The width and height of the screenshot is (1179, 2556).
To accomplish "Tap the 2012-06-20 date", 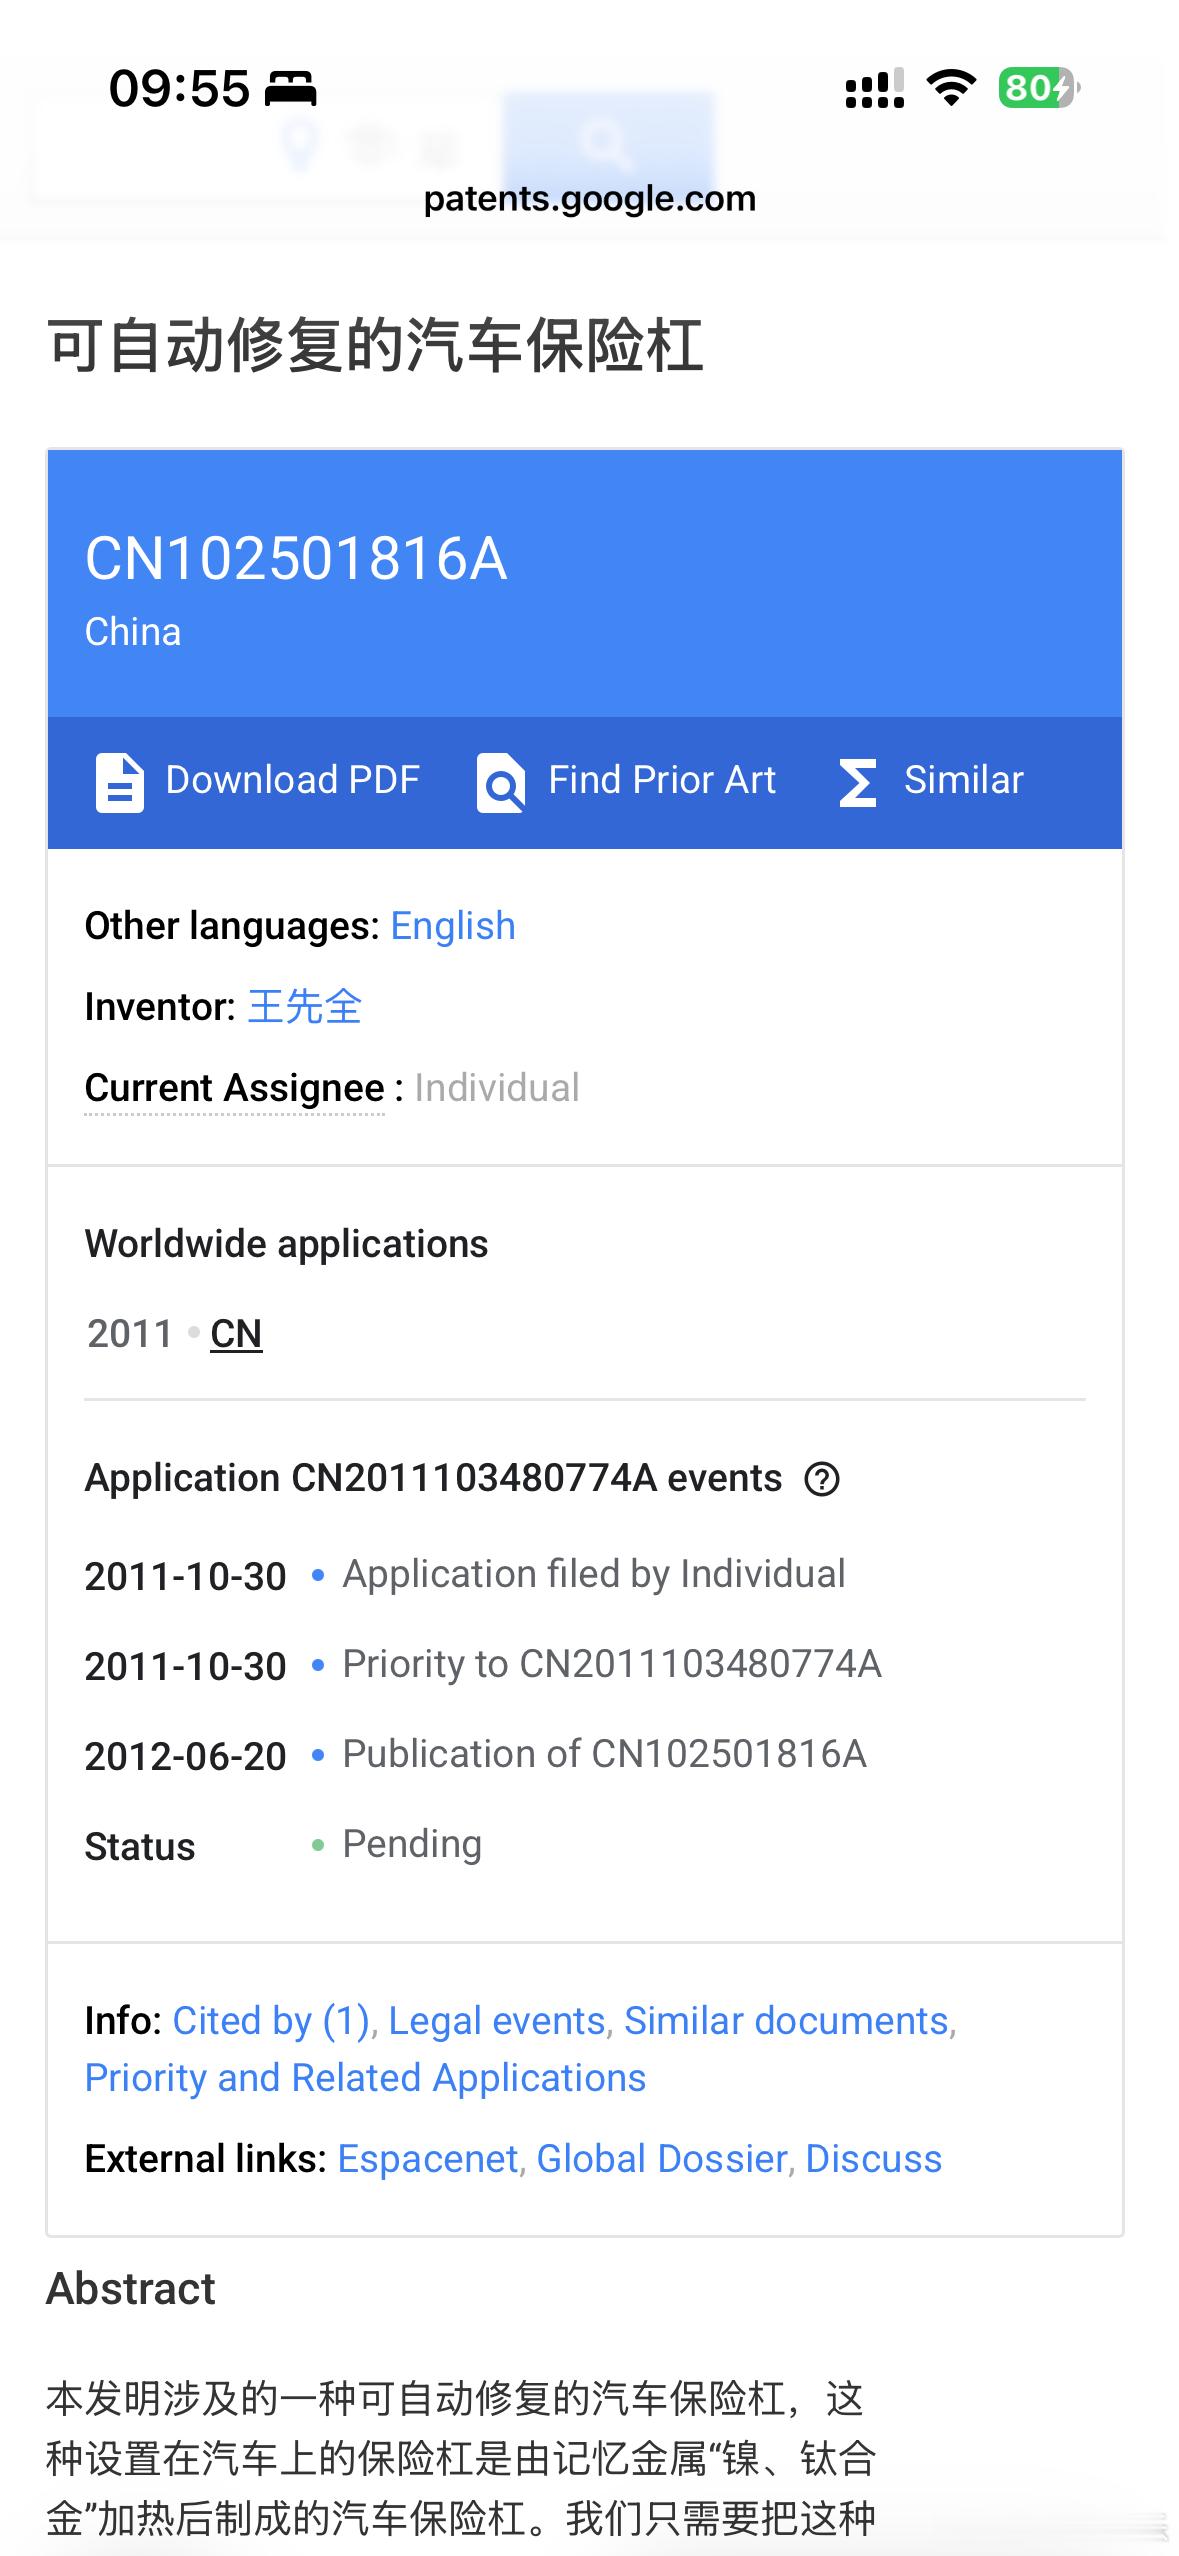I will (x=186, y=1757).
